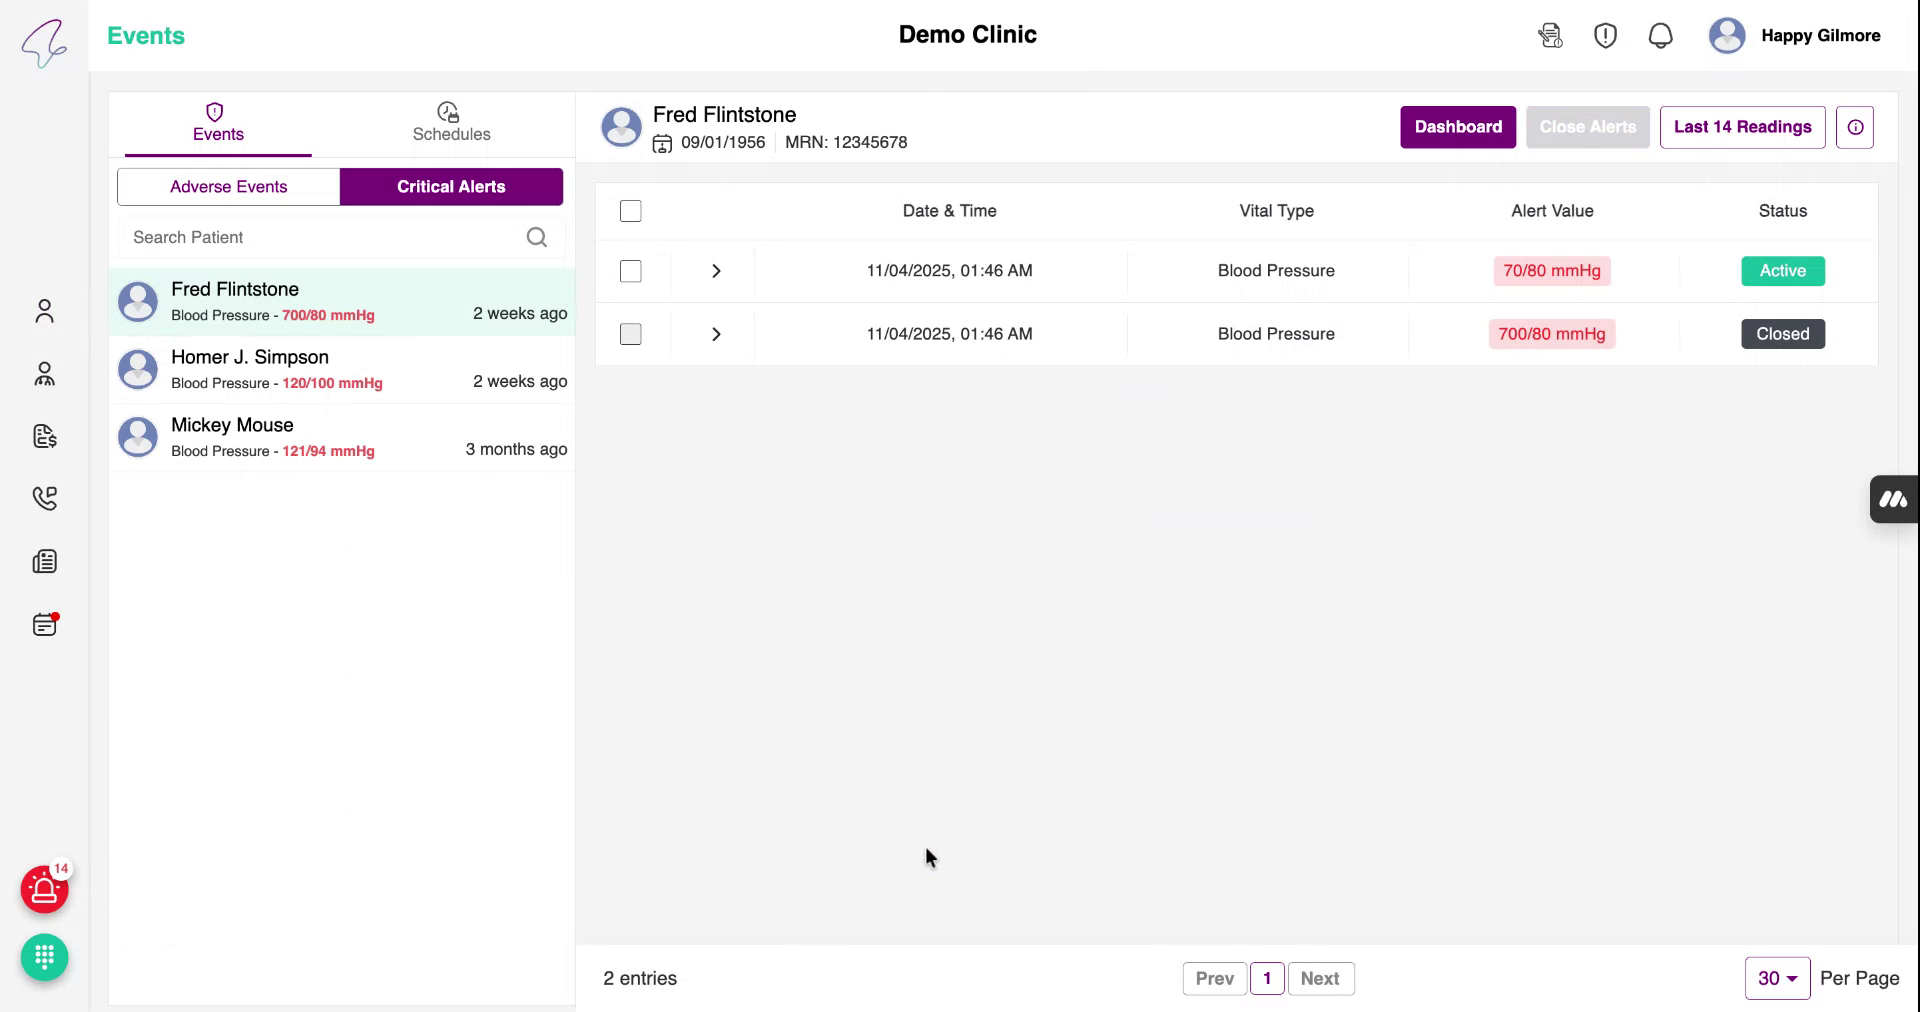Select the care team sidebar icon
Image resolution: width=1920 pixels, height=1012 pixels.
[44, 374]
